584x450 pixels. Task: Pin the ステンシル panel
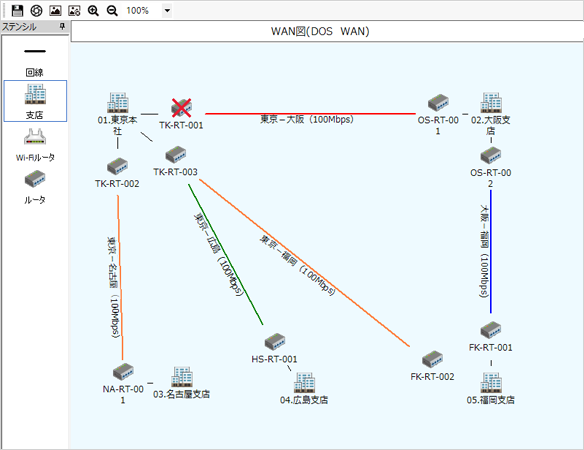[x=62, y=26]
